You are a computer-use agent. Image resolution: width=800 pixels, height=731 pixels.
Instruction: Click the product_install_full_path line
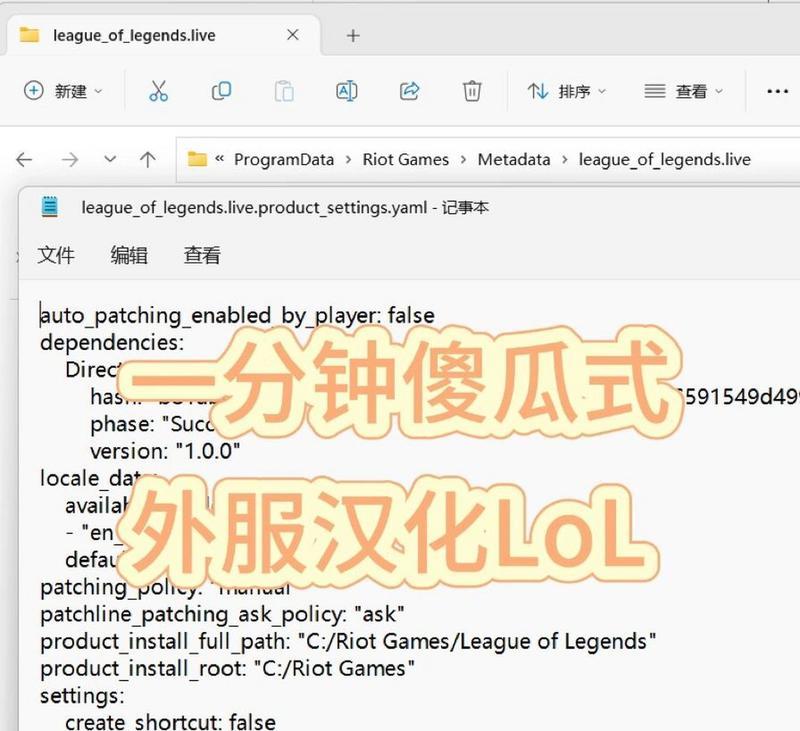348,641
